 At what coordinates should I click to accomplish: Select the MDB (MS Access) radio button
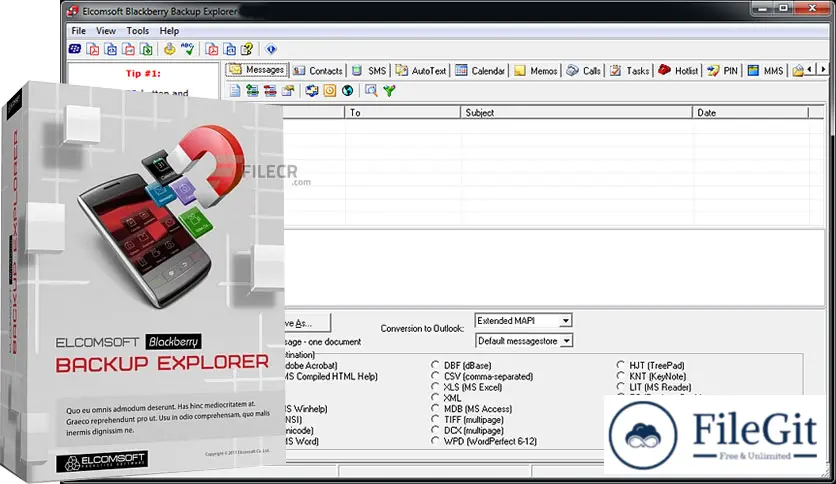(x=435, y=408)
